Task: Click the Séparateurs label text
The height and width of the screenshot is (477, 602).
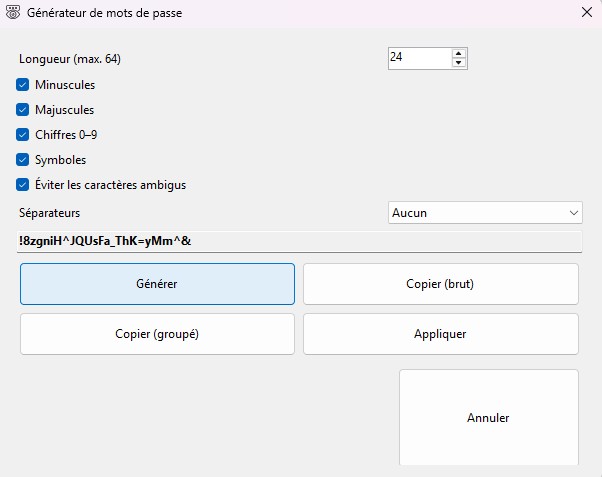Action: tap(49, 213)
